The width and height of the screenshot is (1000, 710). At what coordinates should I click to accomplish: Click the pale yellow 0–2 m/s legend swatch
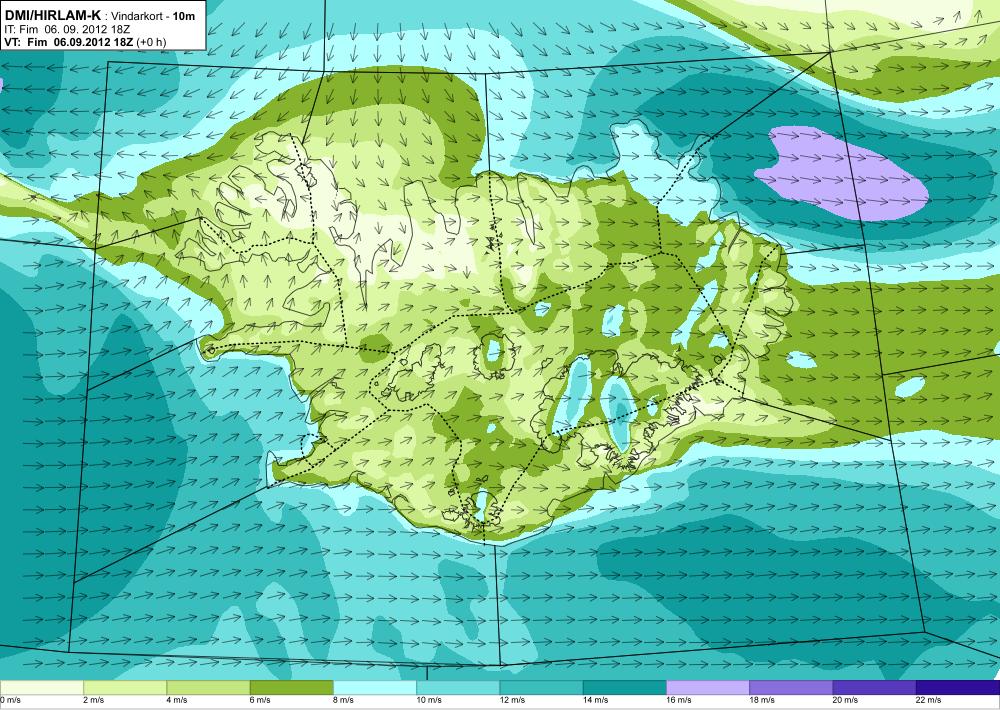pos(41,687)
